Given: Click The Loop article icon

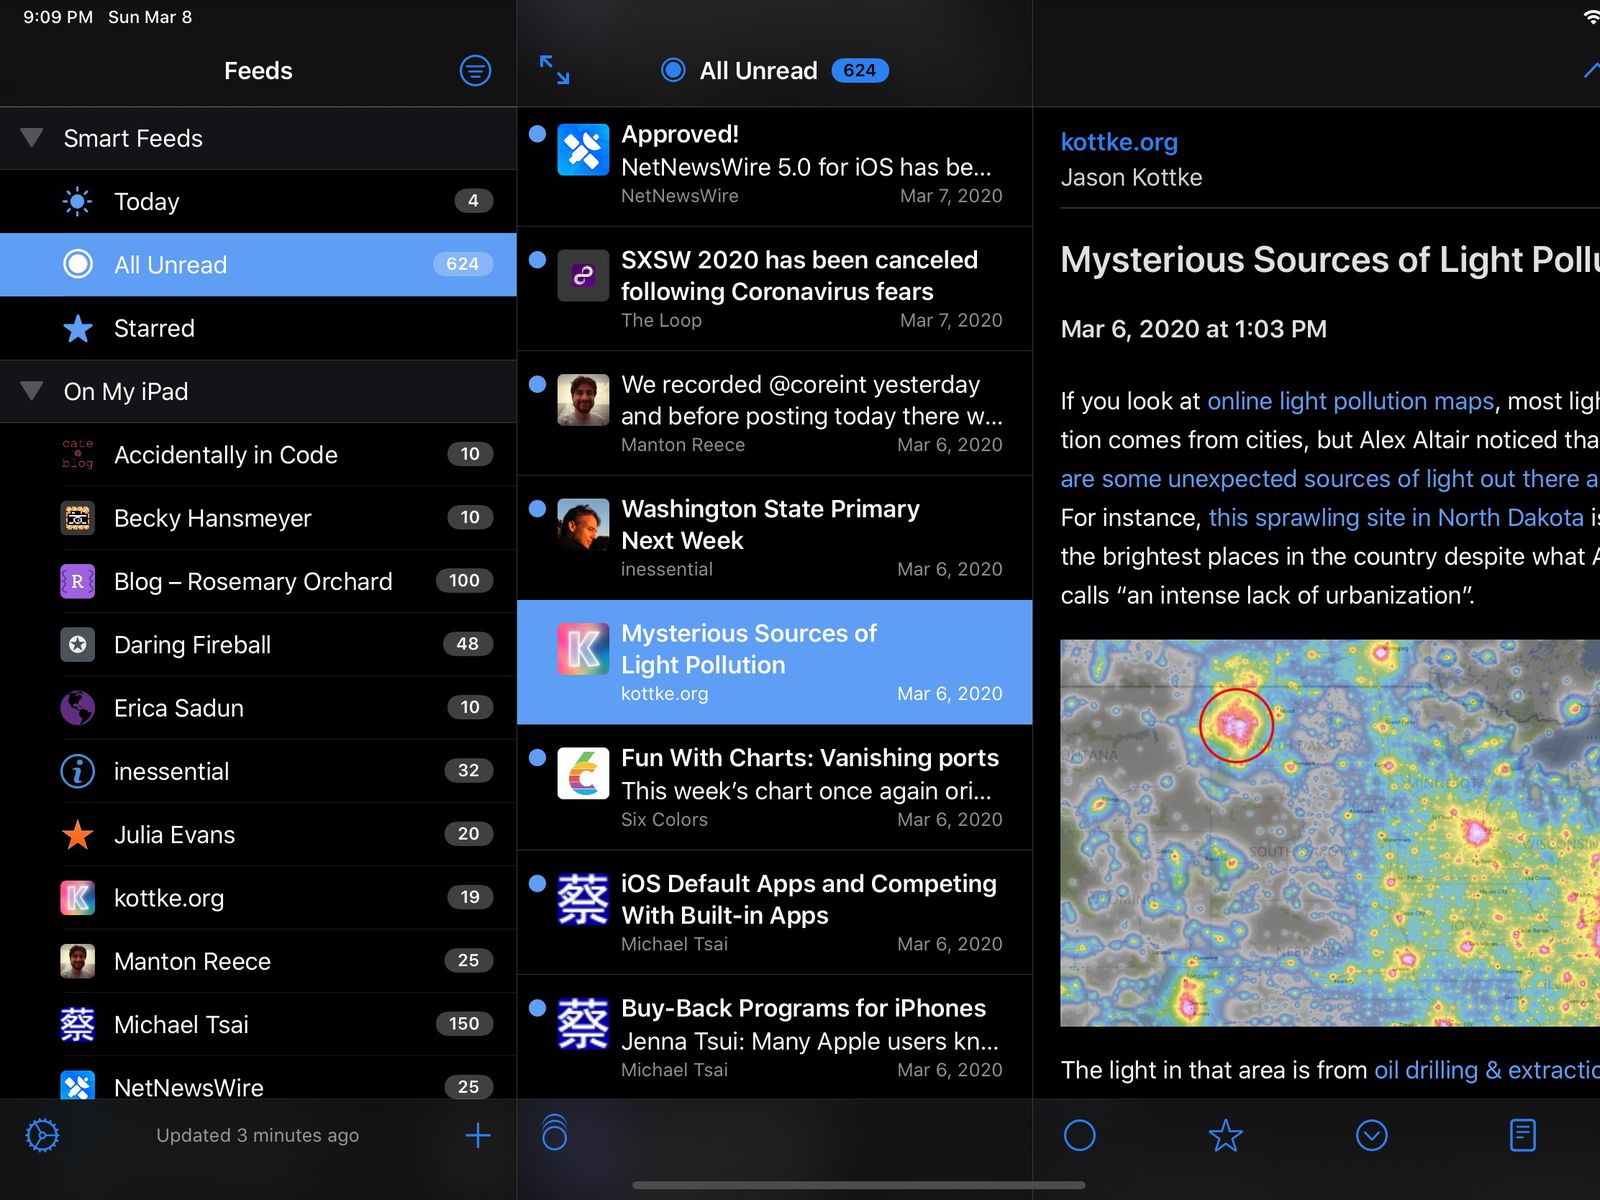Looking at the screenshot, I should point(583,276).
